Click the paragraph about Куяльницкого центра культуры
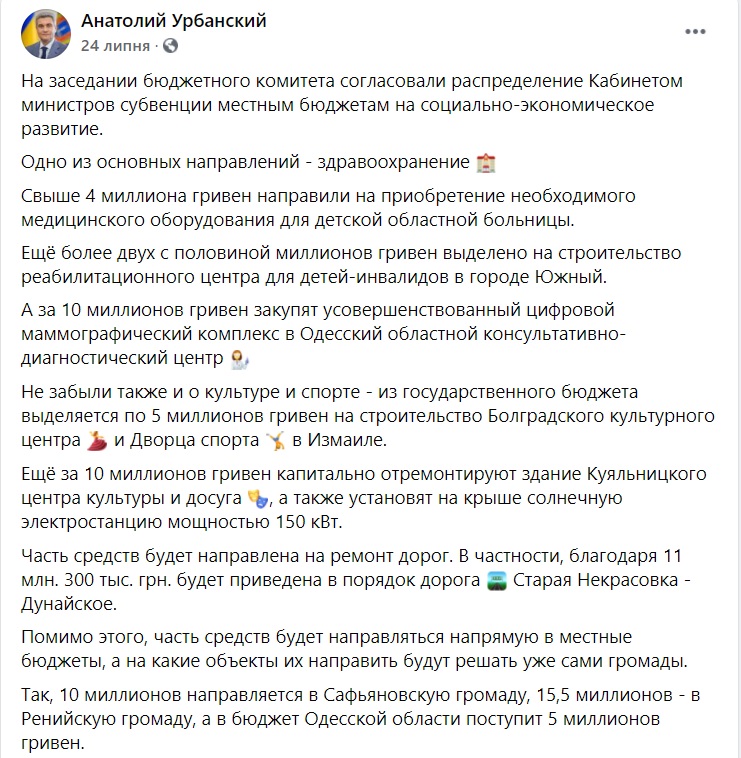Screen dimensions: 741x758 pos(364,498)
